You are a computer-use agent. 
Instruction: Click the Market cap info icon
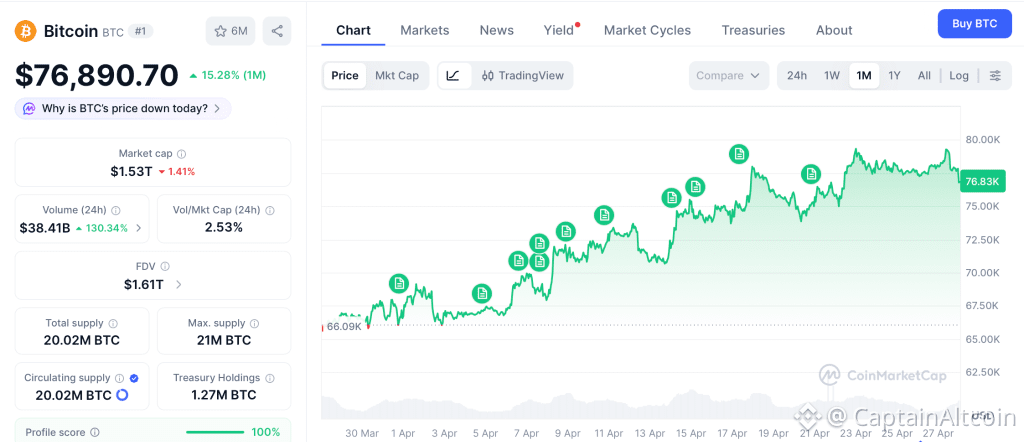click(181, 154)
